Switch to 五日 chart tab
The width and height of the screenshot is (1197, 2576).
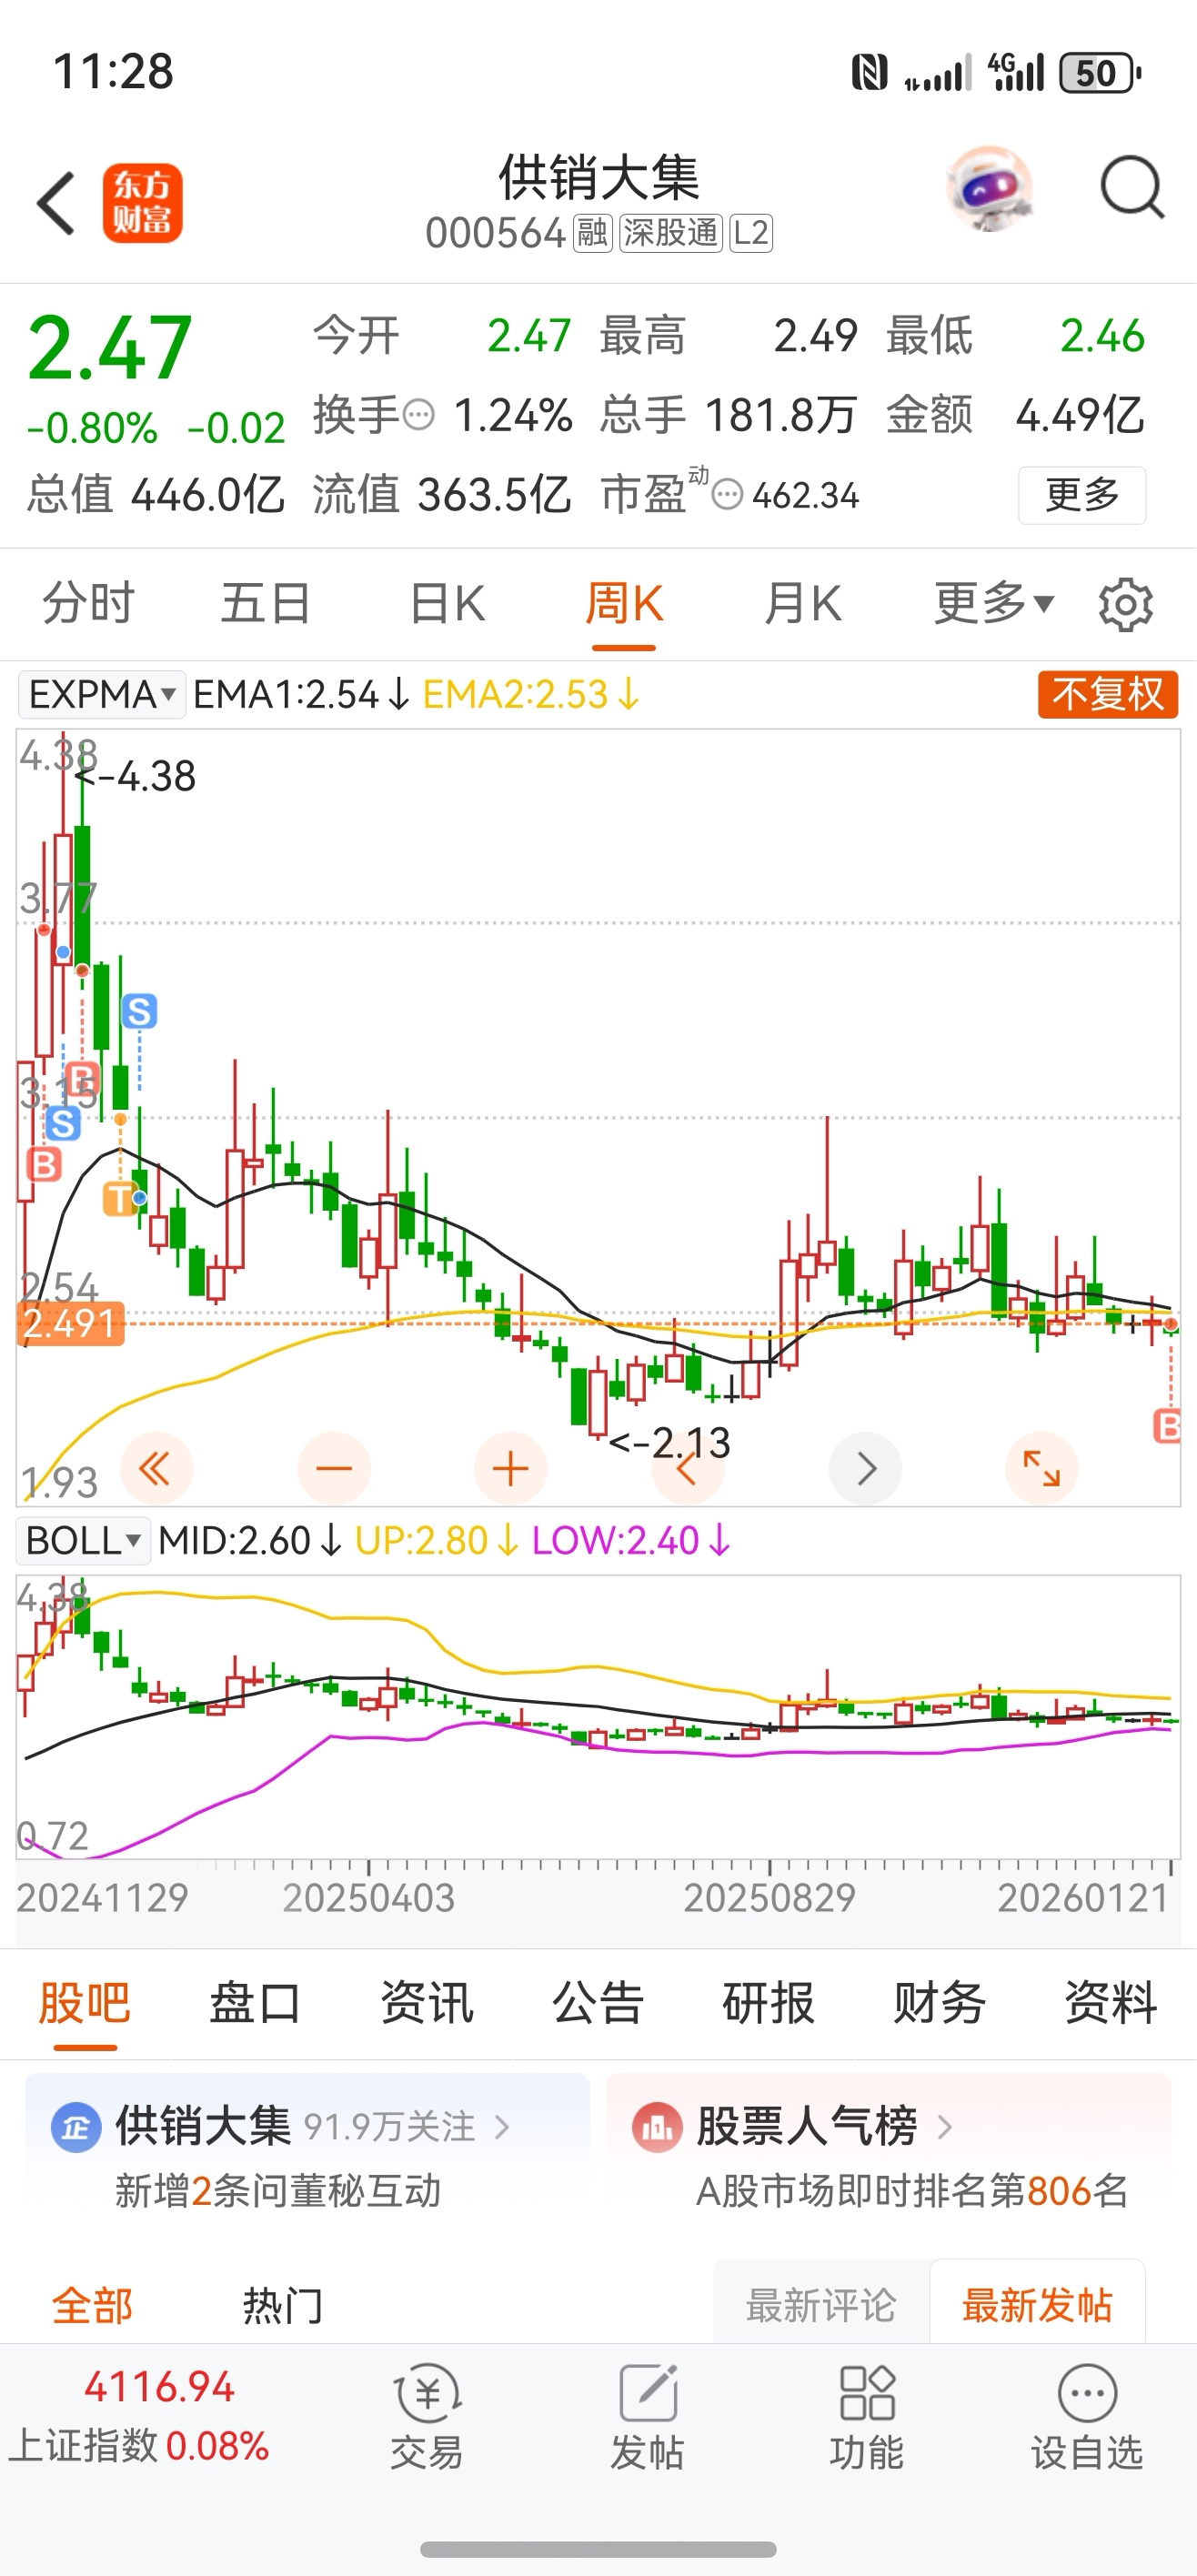coord(266,604)
